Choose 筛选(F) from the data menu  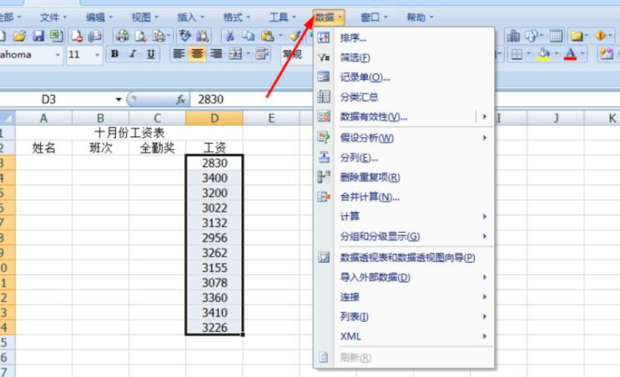click(x=404, y=58)
